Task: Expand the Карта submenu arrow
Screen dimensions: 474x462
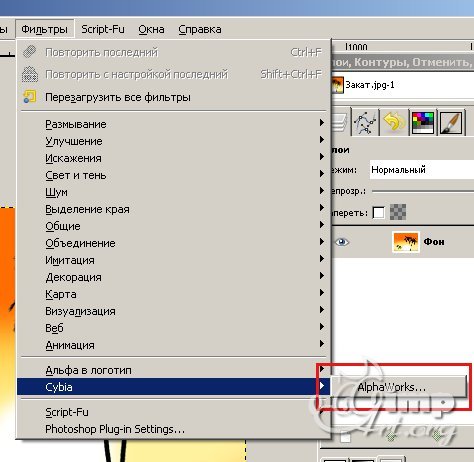Action: (322, 293)
